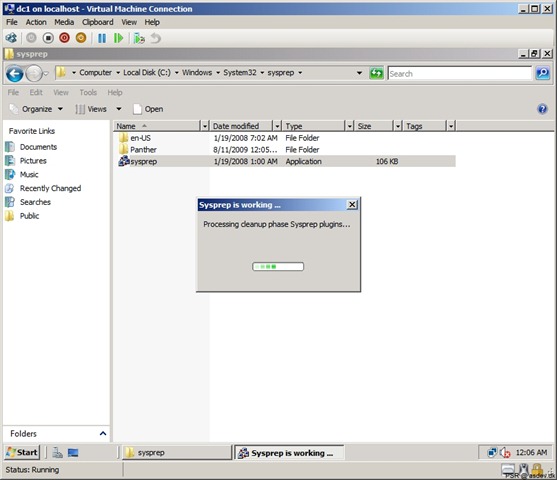557x480 pixels.
Task: Open Documents in Favorite Links
Action: 38,147
